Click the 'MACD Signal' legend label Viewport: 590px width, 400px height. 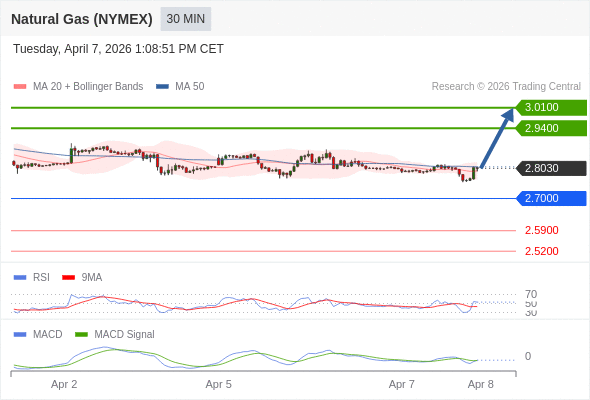[125, 335]
